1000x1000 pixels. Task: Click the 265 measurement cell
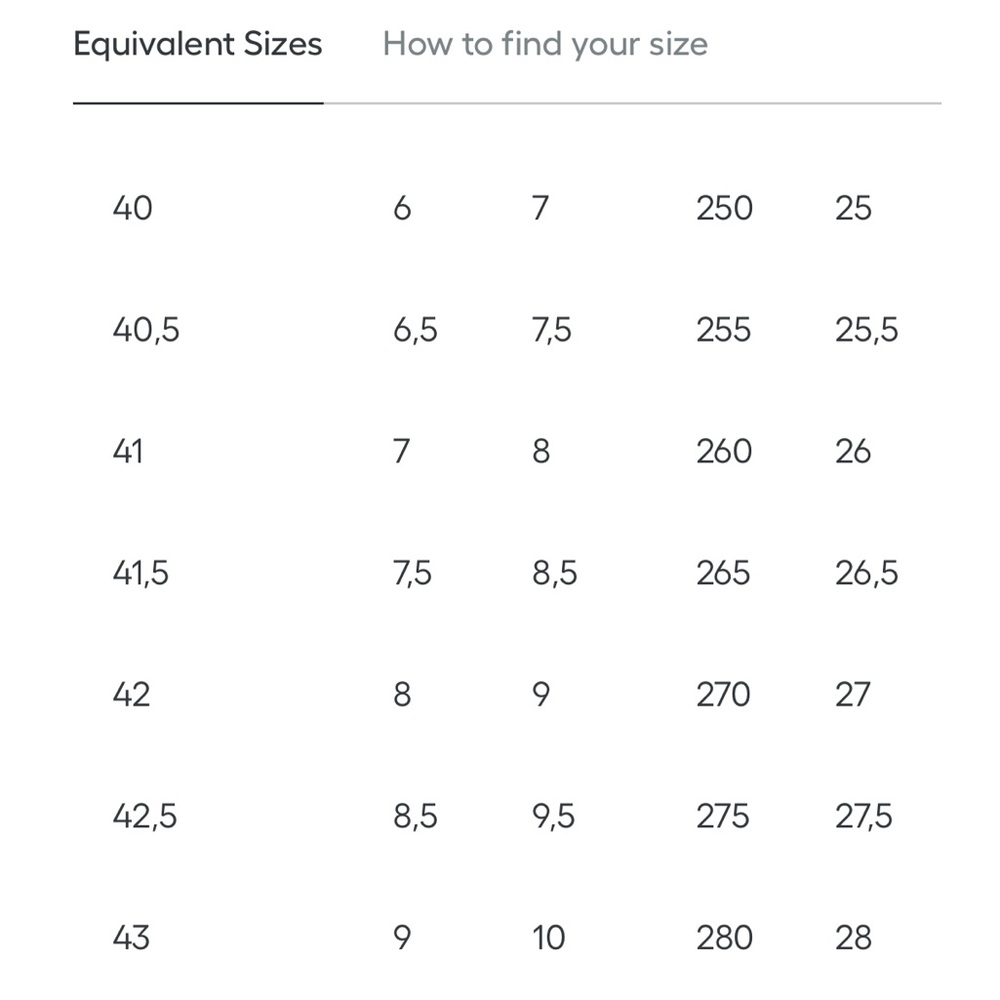coord(723,573)
